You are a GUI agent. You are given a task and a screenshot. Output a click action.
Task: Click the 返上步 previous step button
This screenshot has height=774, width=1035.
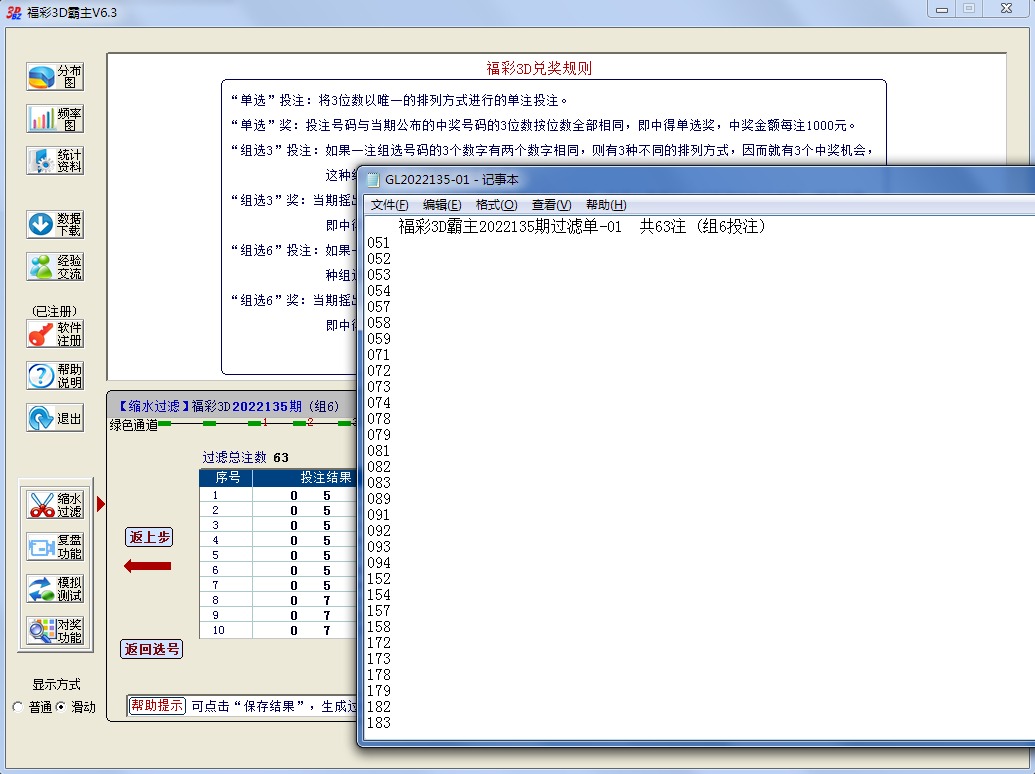[x=149, y=537]
